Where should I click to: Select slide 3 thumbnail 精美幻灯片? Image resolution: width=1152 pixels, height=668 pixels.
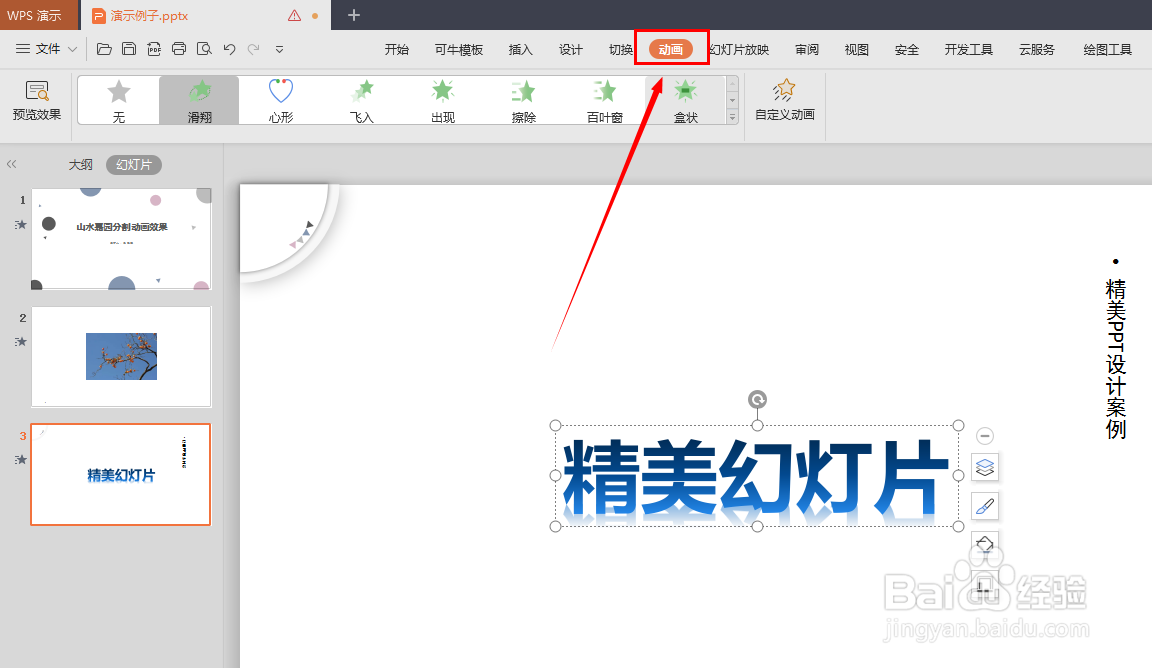pos(120,475)
